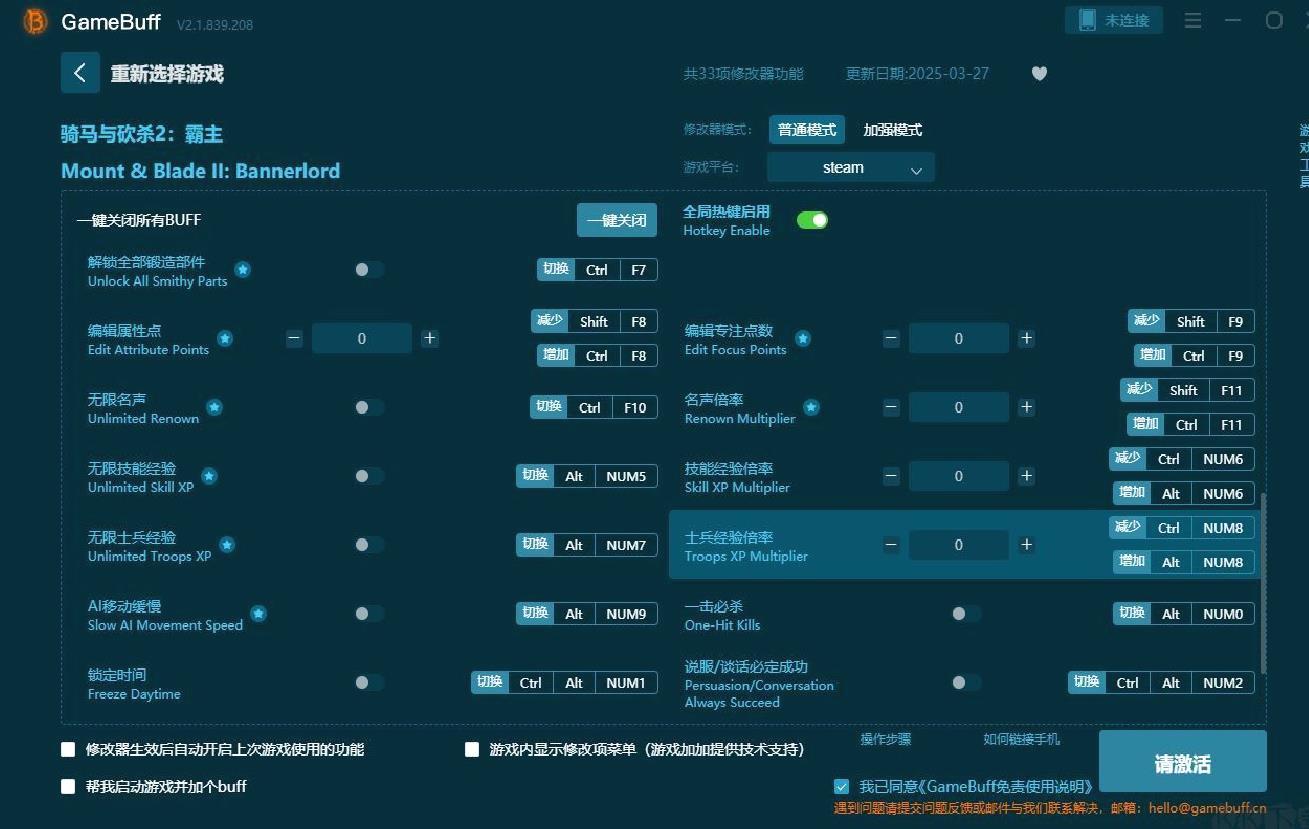1309x829 pixels.
Task: Click the Edit Attribute Points value field
Action: pyautogui.click(x=362, y=338)
